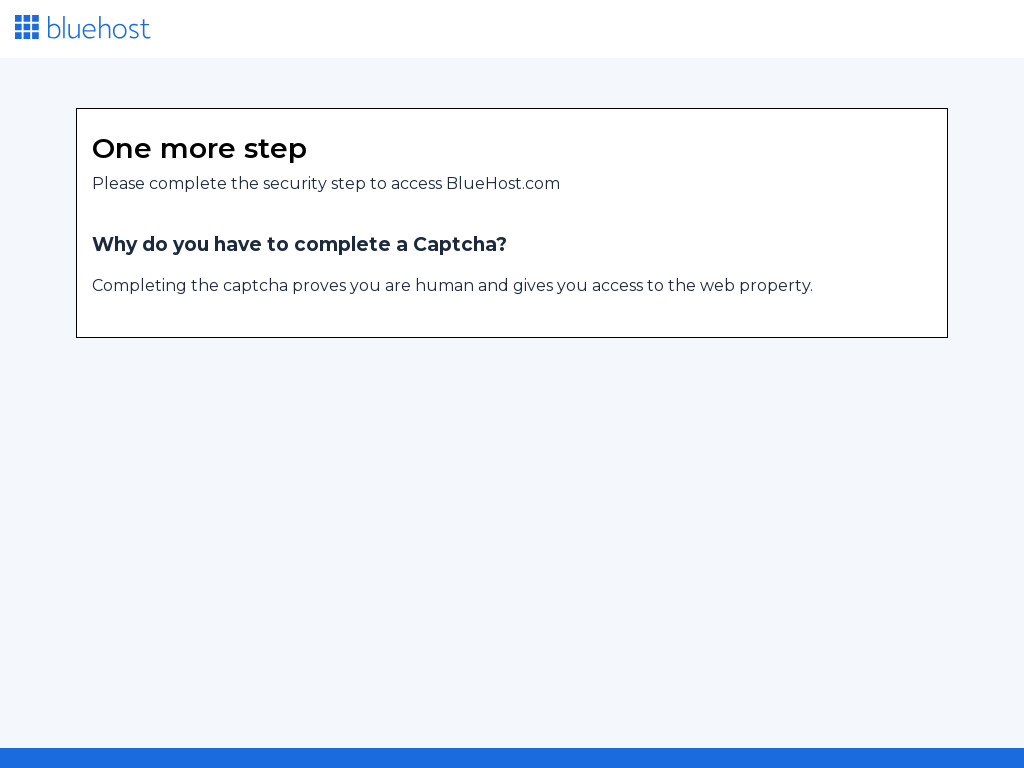Click the word "step" in the main heading
The width and height of the screenshot is (1024, 768).
click(275, 149)
